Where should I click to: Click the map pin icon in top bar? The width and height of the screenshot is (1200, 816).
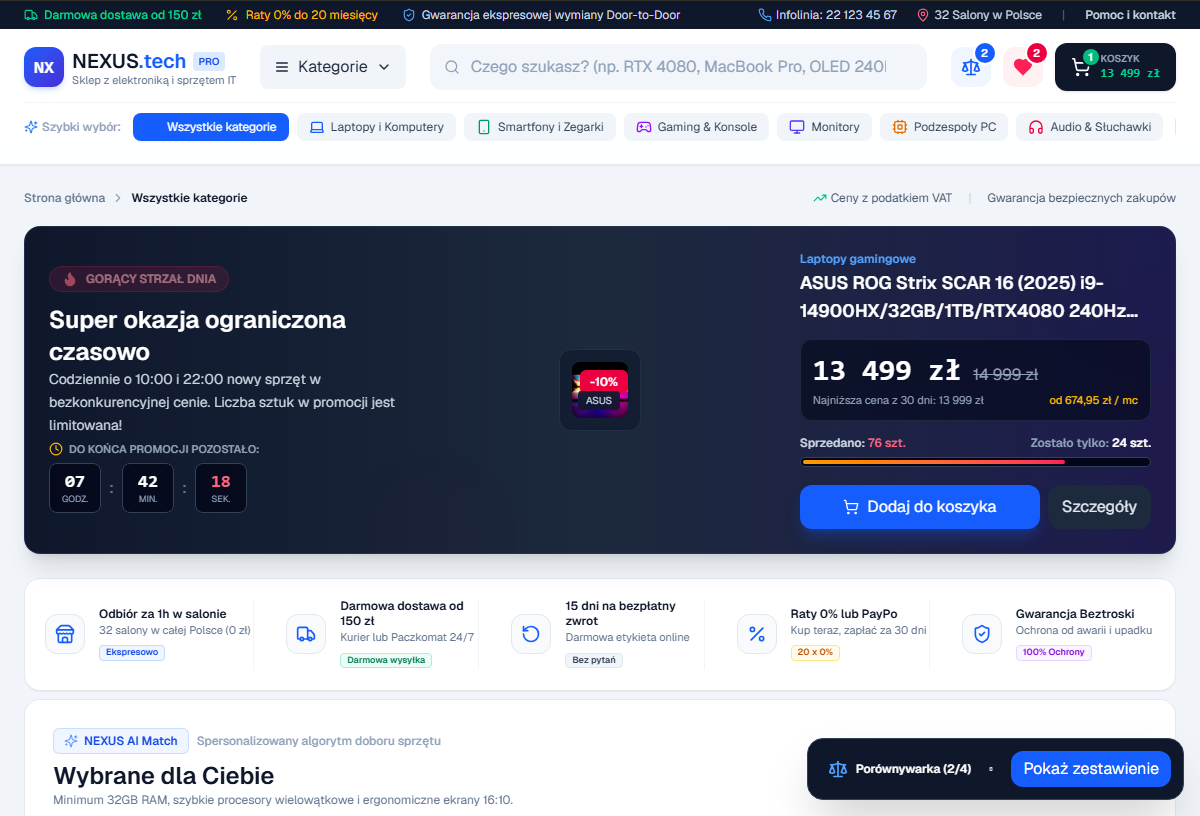click(923, 15)
